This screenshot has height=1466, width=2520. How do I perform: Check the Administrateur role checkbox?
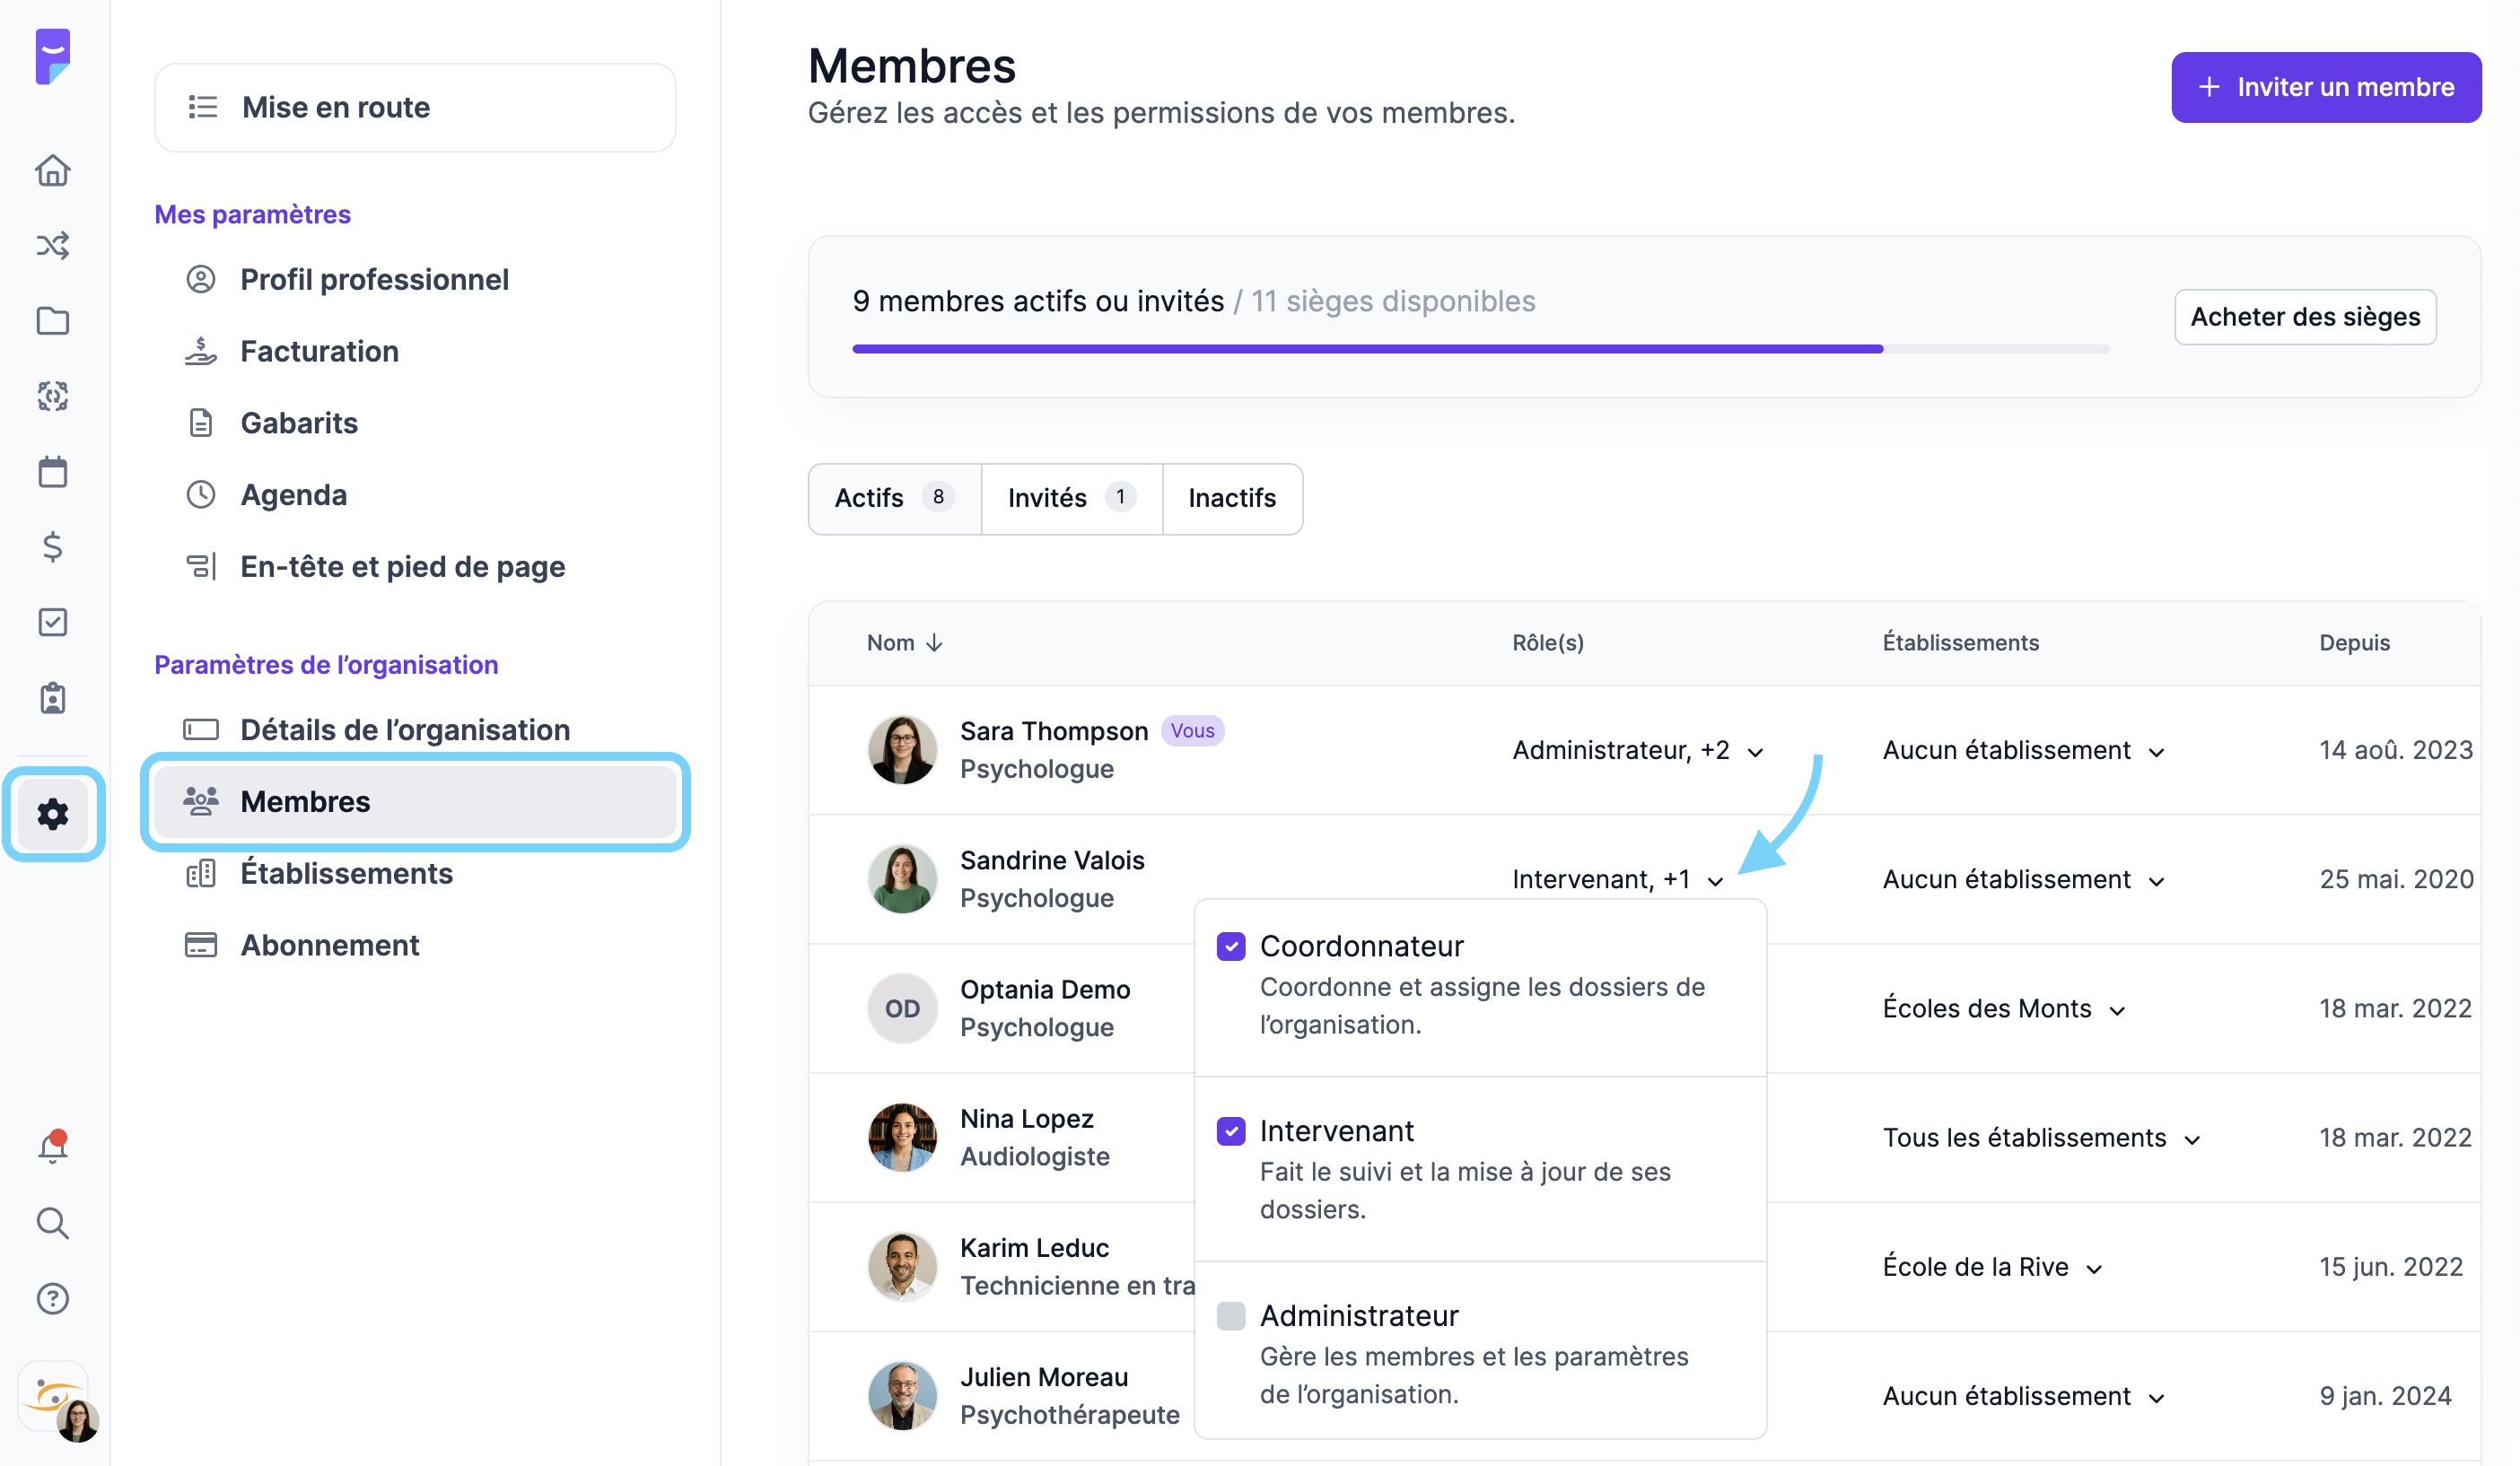[1231, 1316]
